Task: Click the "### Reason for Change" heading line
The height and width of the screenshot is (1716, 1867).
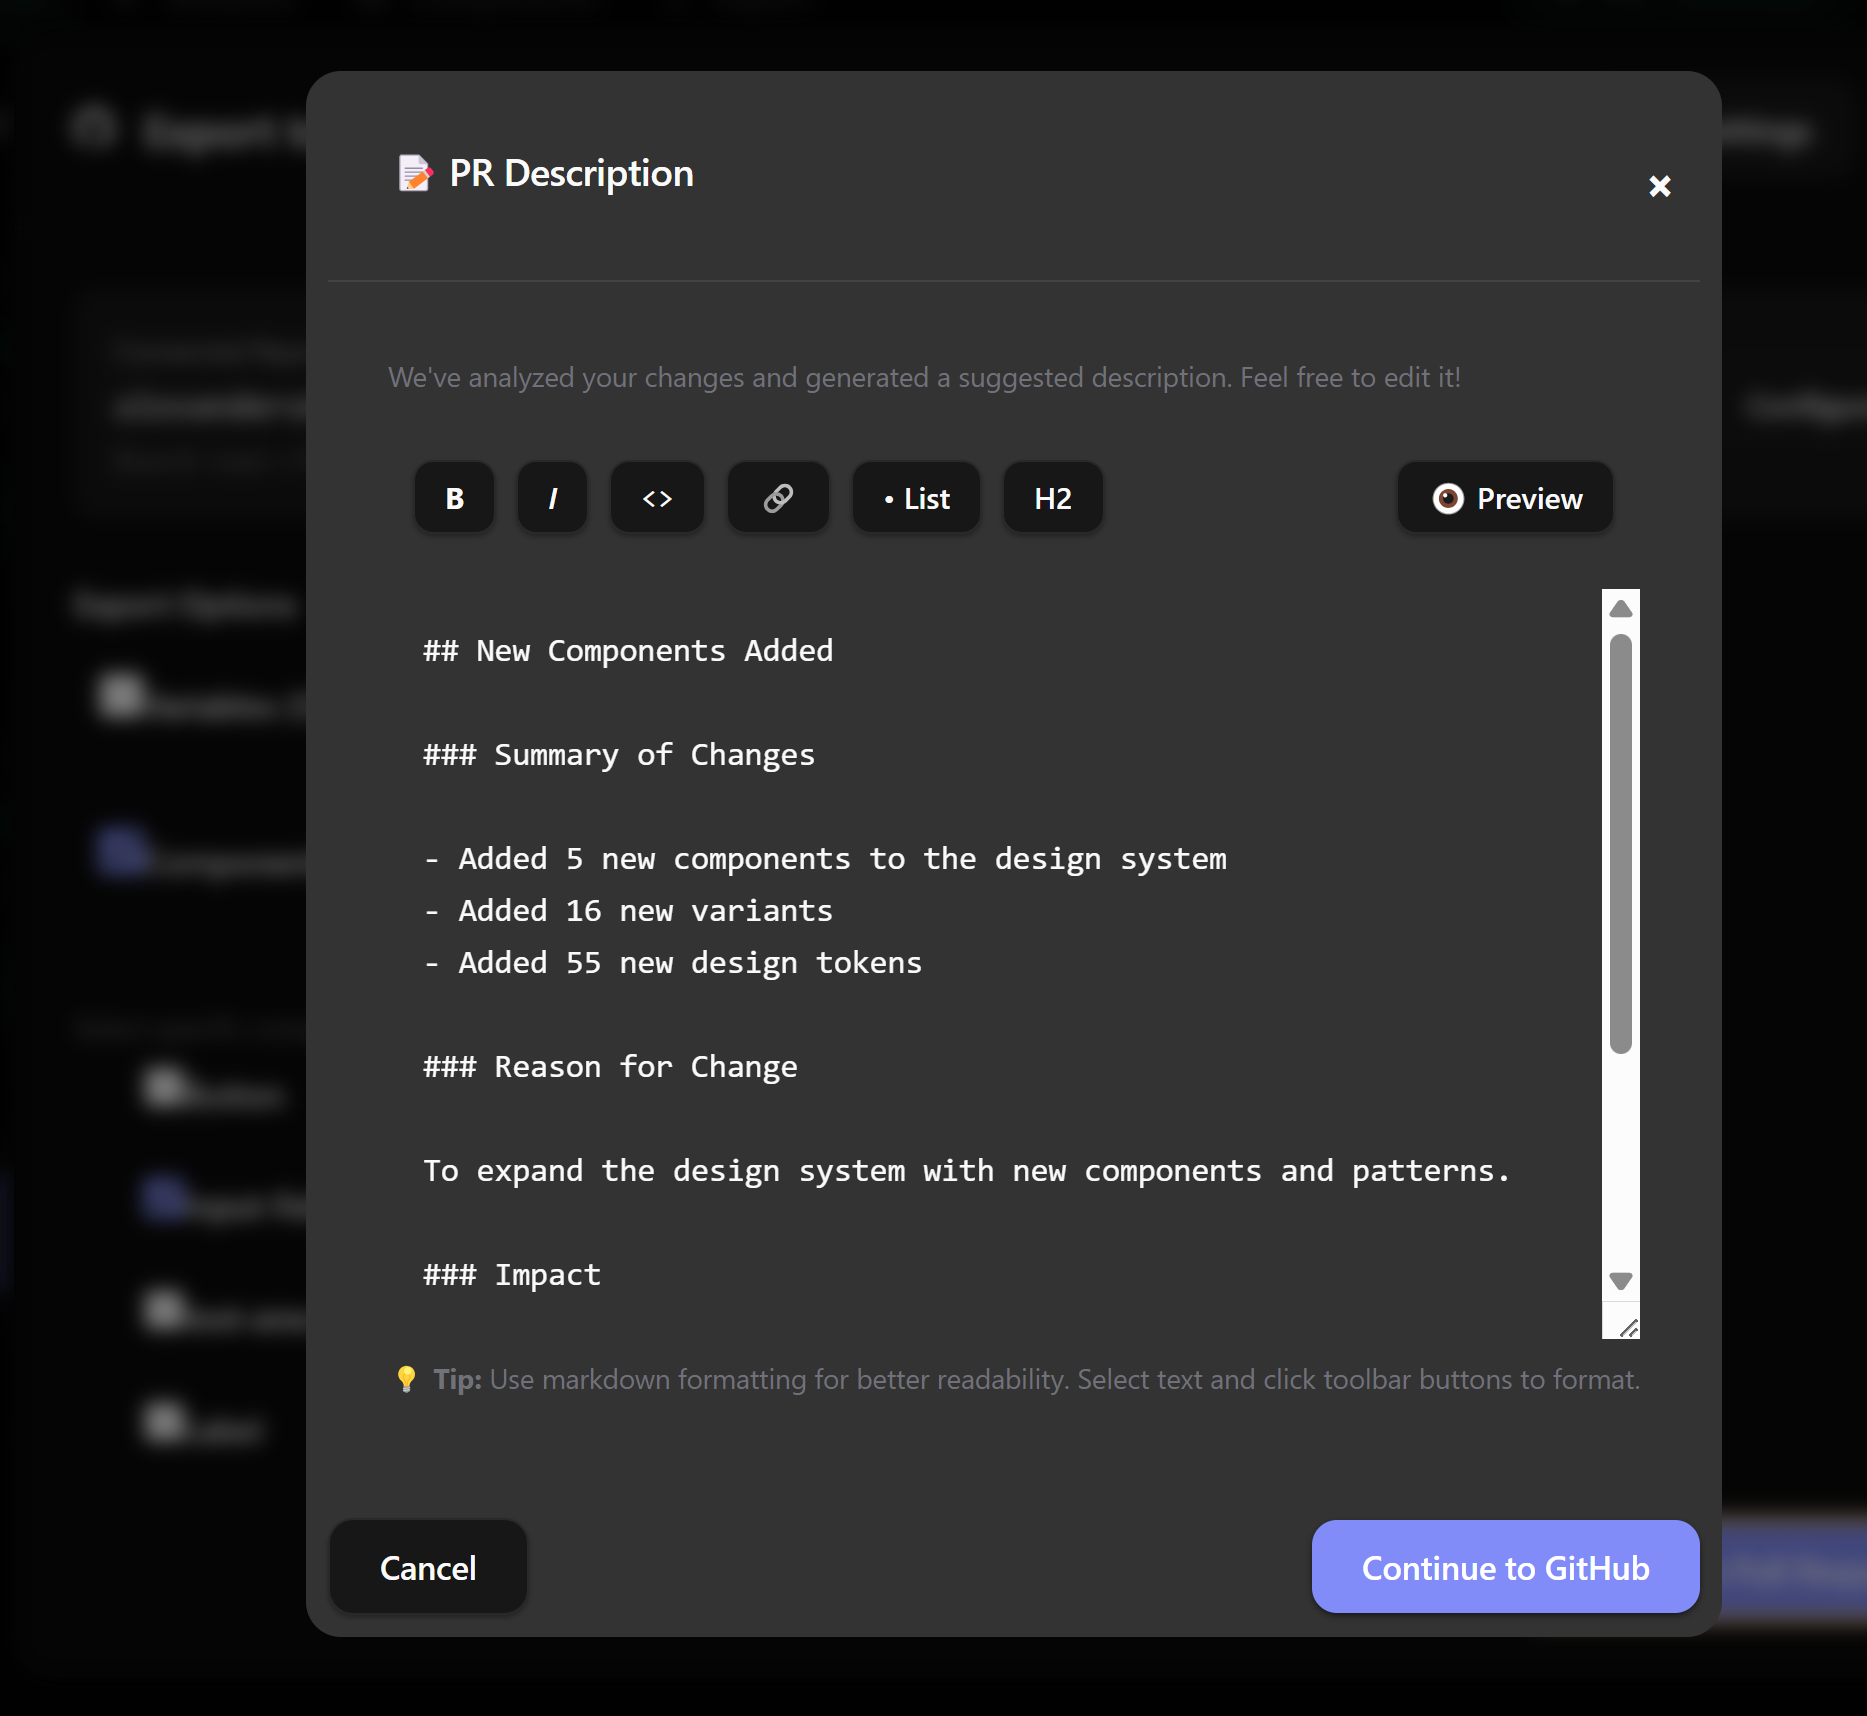Action: click(x=610, y=1067)
